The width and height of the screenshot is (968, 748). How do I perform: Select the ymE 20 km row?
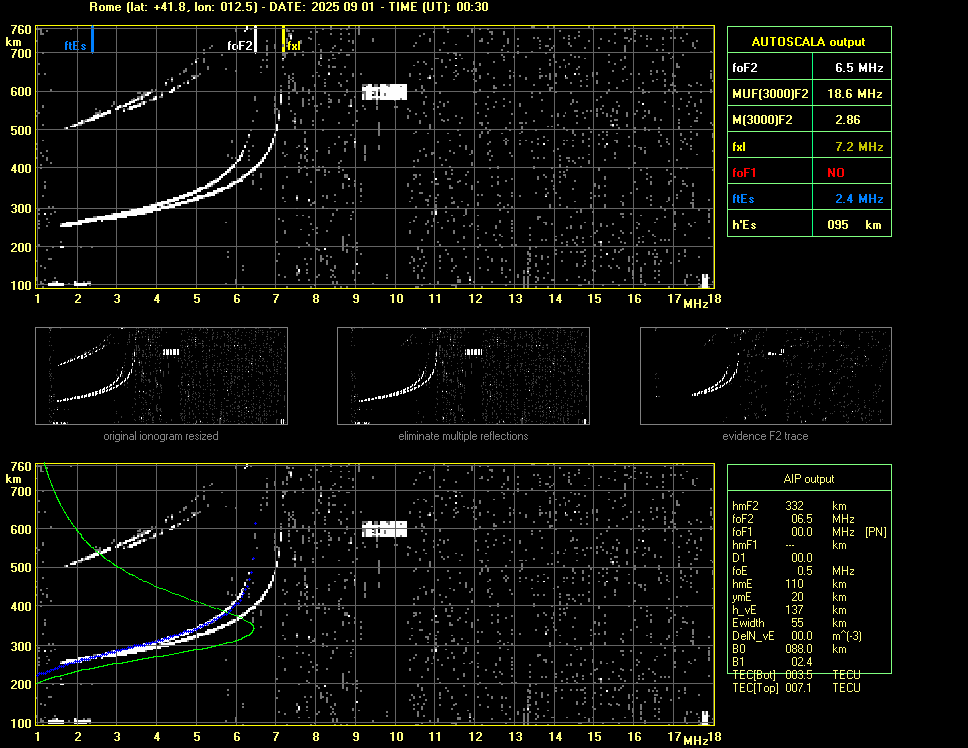click(x=790, y=596)
